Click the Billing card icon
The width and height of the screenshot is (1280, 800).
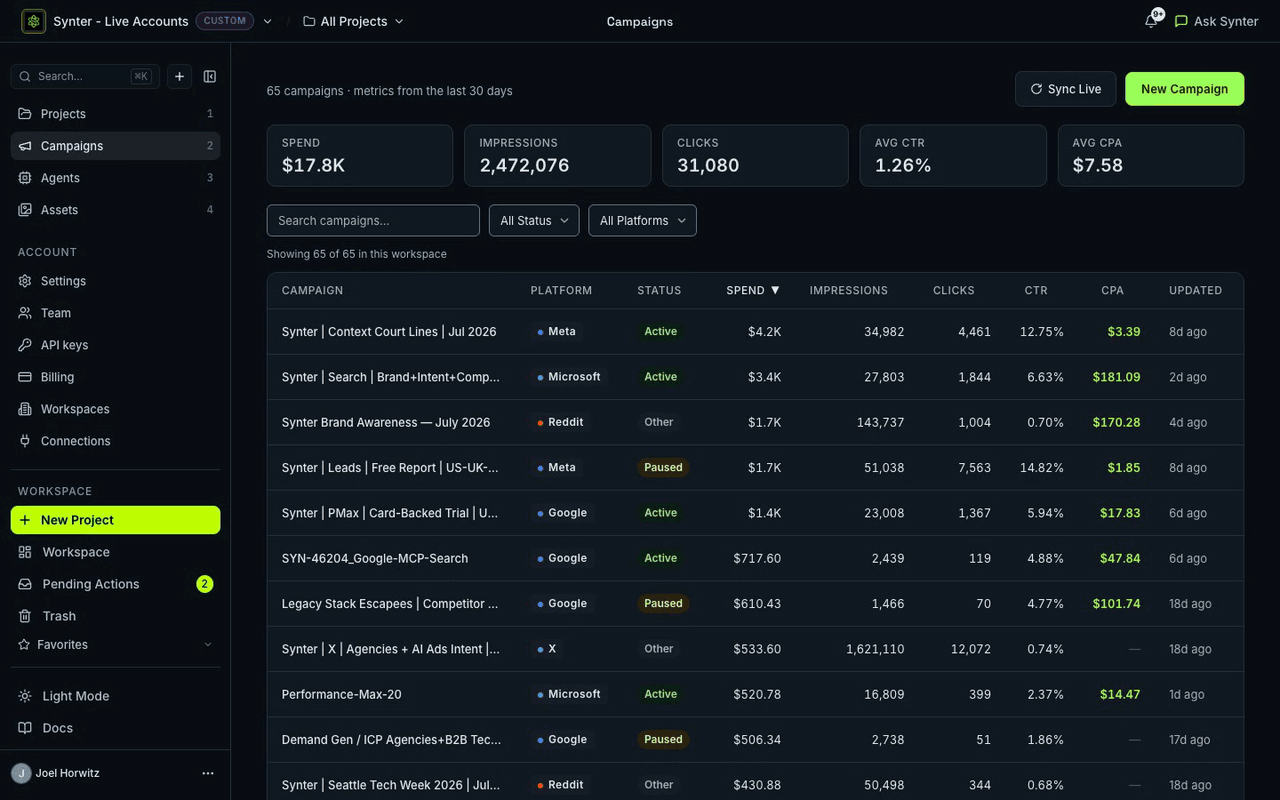(x=25, y=377)
